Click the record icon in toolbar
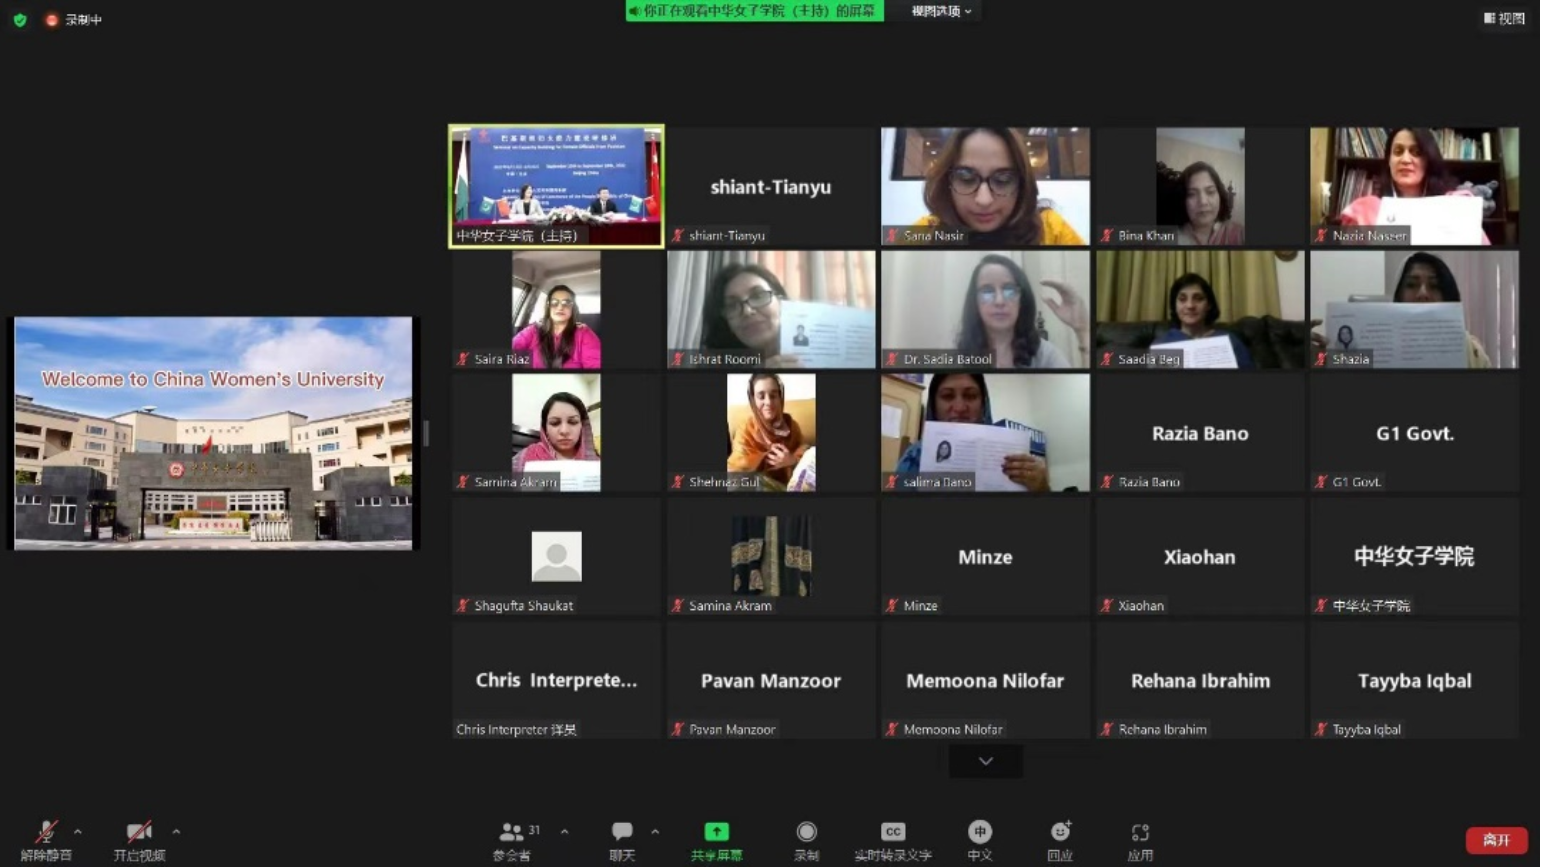This screenshot has width=1541, height=867. pos(806,832)
